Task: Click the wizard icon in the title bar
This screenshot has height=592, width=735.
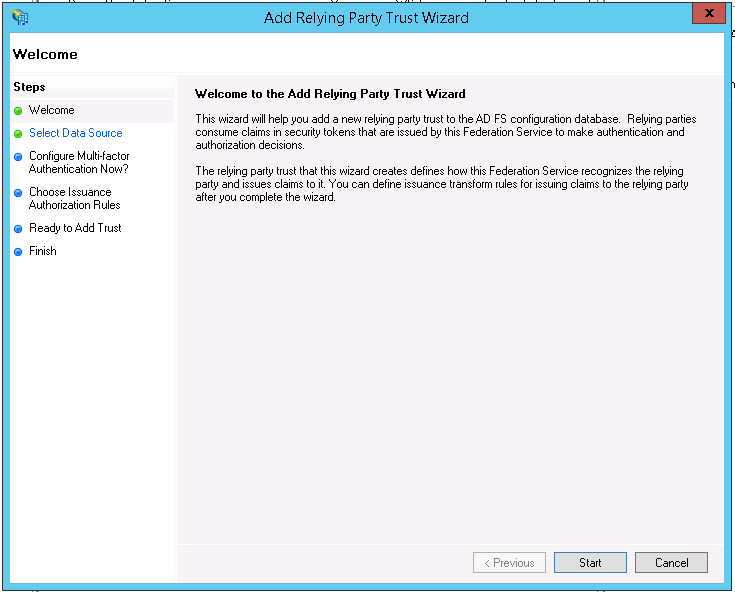Action: click(x=20, y=18)
